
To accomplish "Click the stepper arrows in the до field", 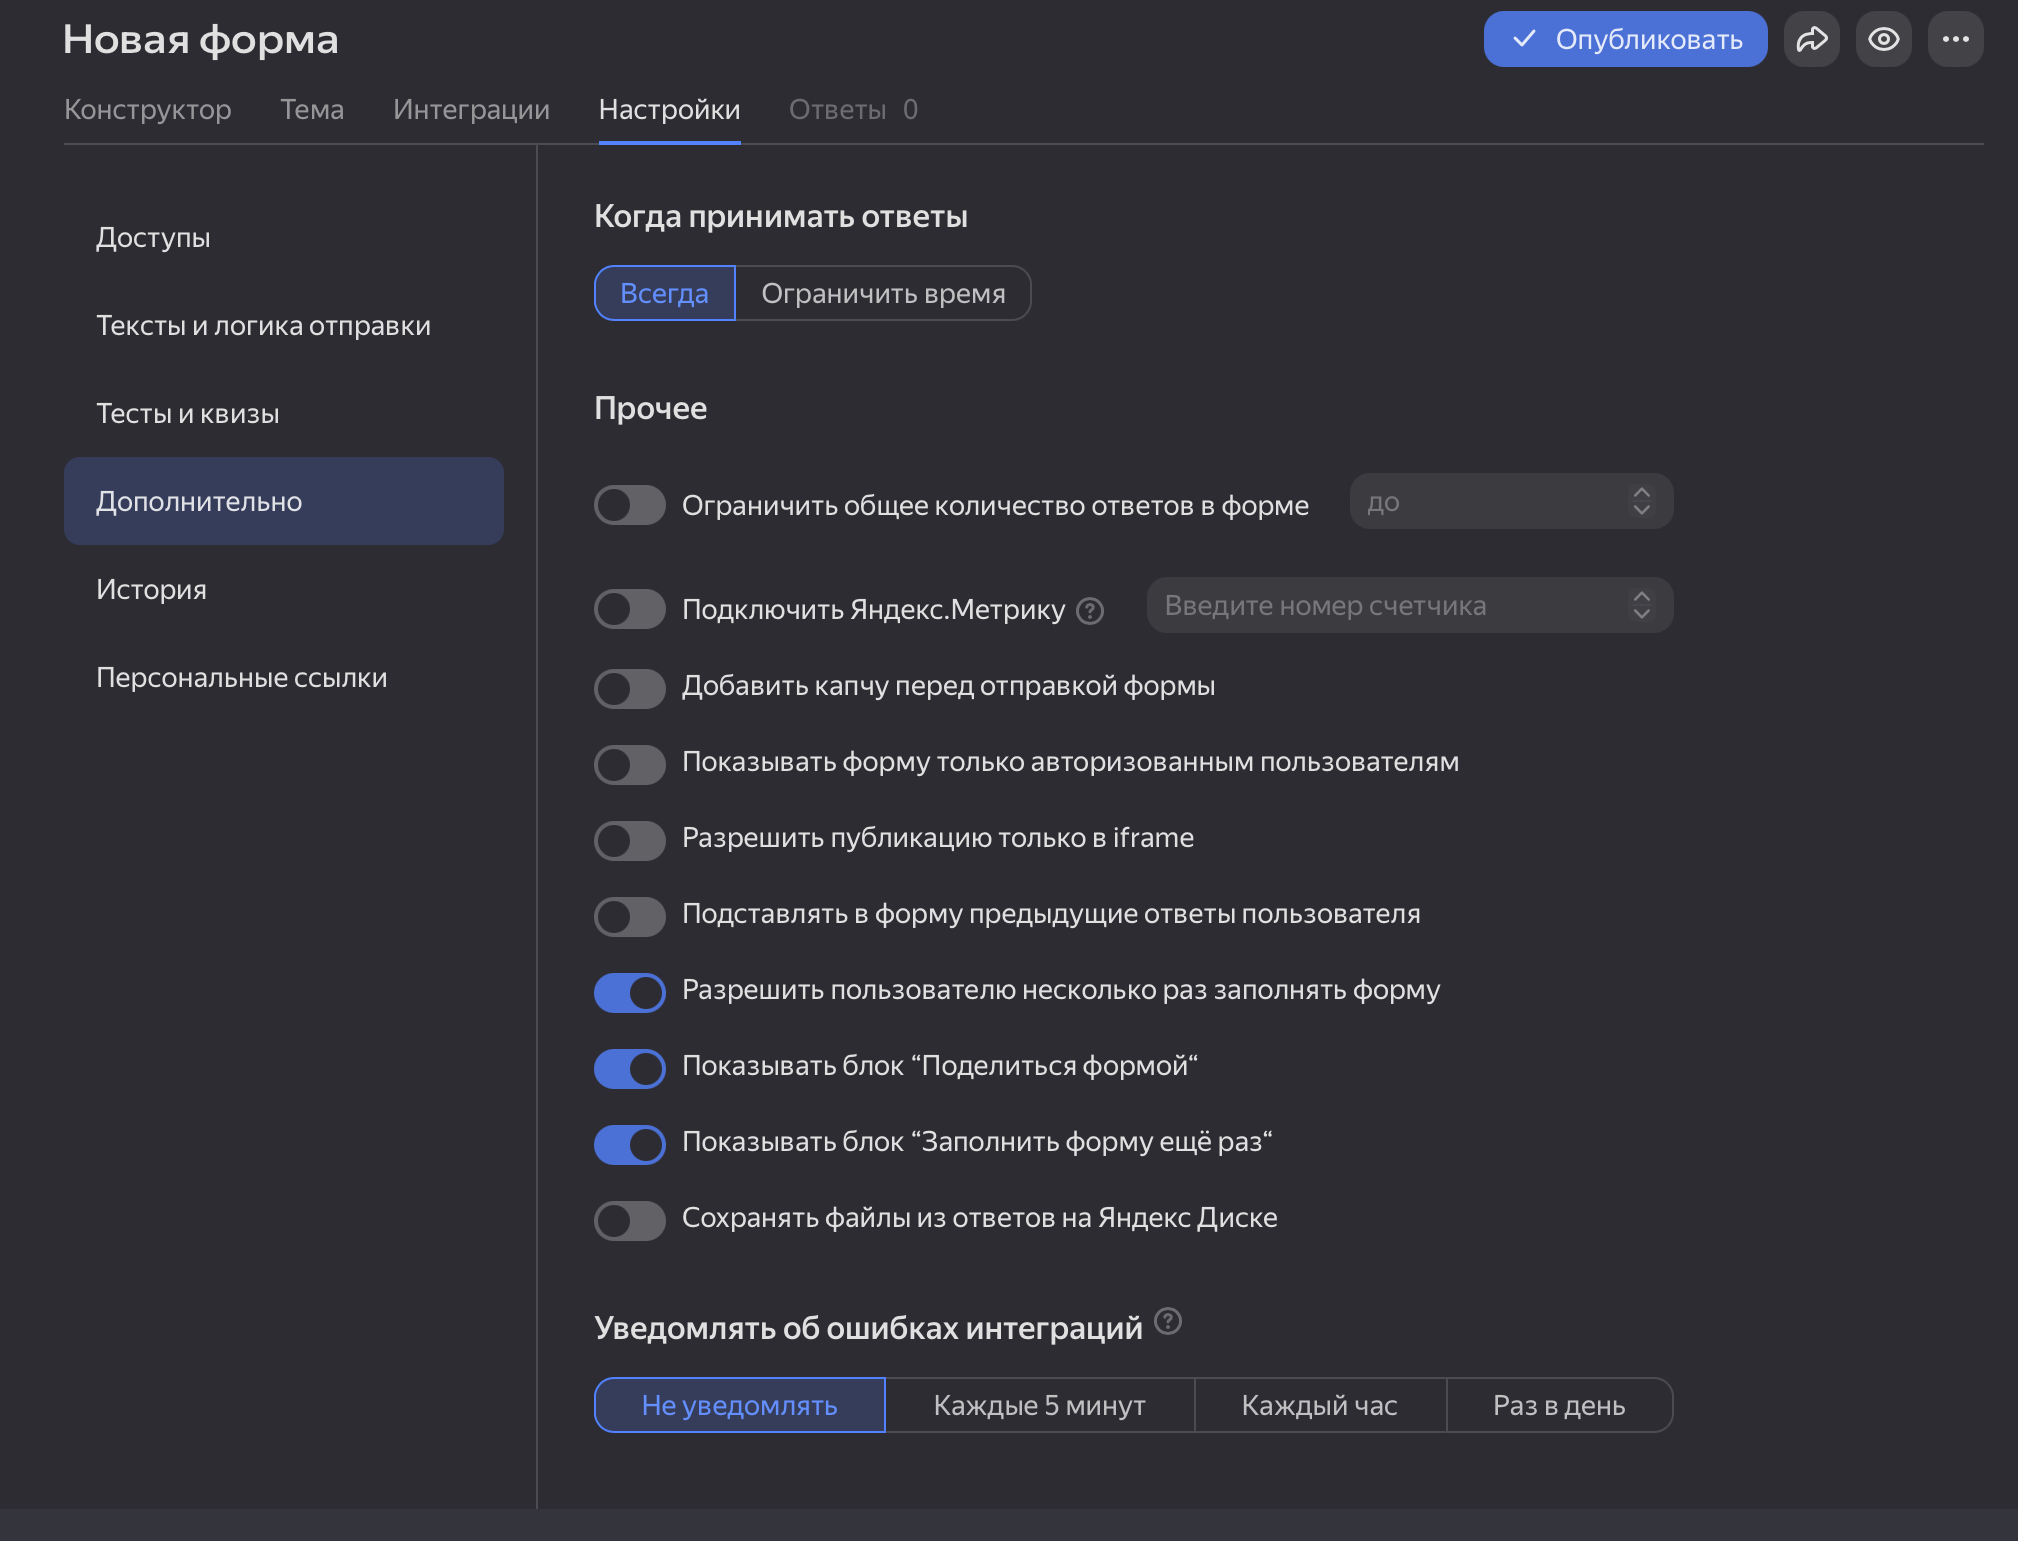I will point(1641,501).
